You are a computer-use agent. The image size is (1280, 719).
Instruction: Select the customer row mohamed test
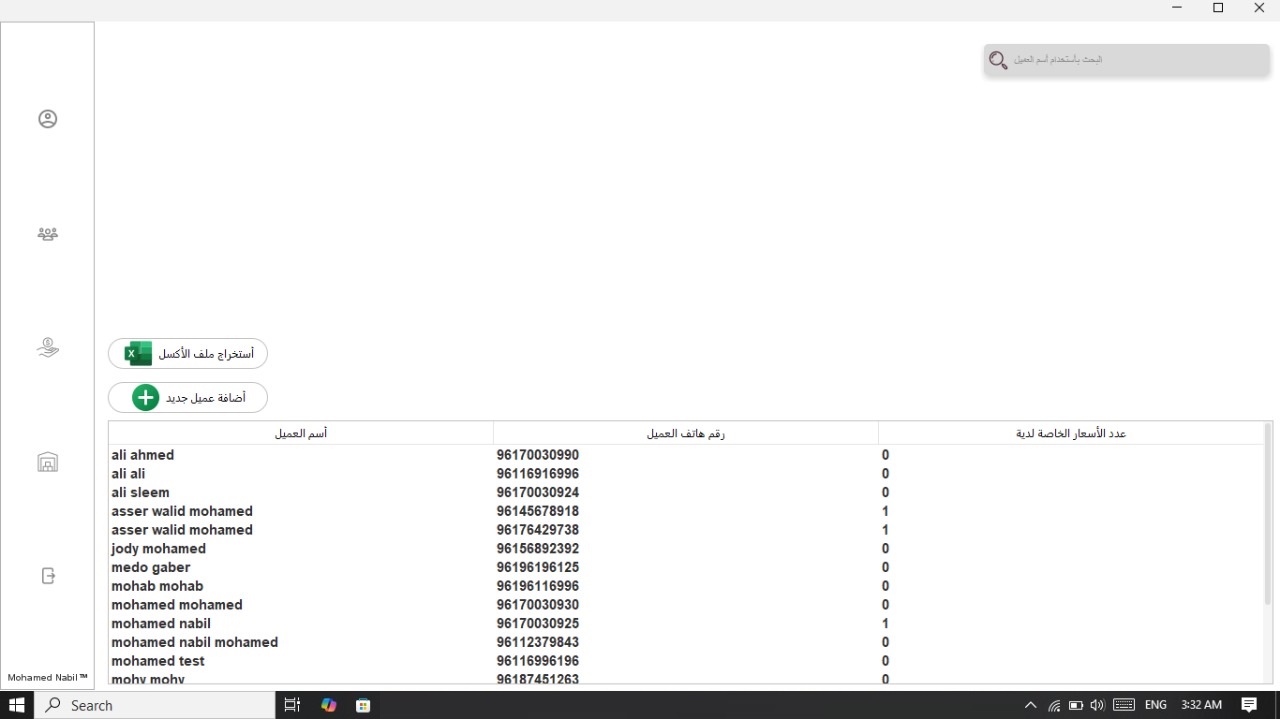click(x=686, y=661)
